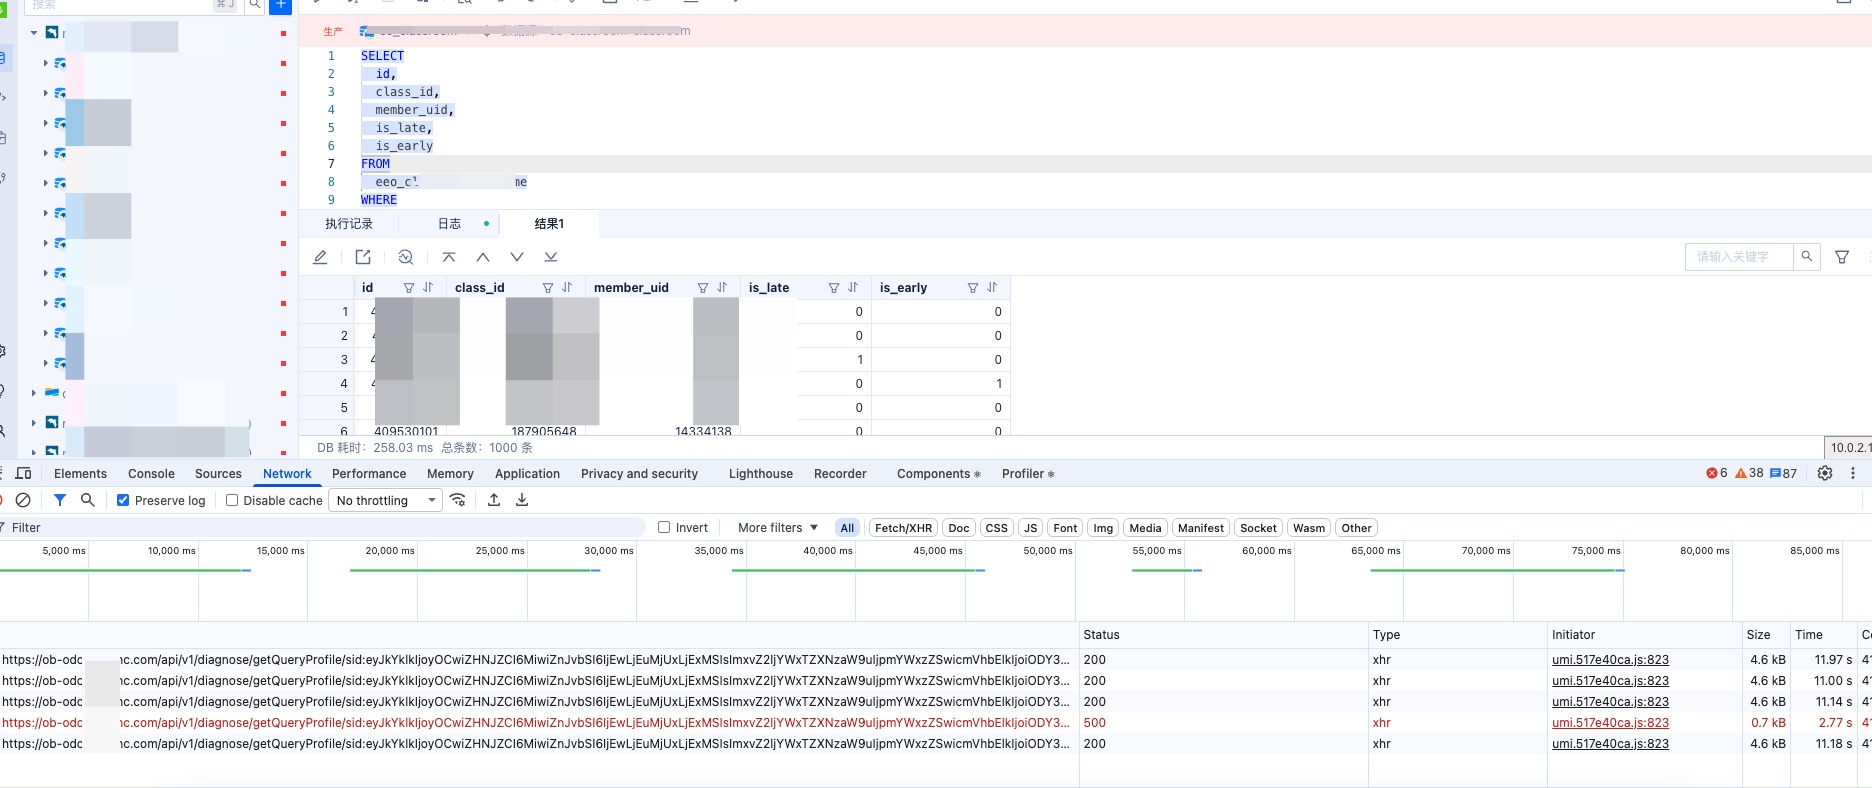The width and height of the screenshot is (1872, 788).
Task: Open DevTools settings gear
Action: [x=1825, y=474]
